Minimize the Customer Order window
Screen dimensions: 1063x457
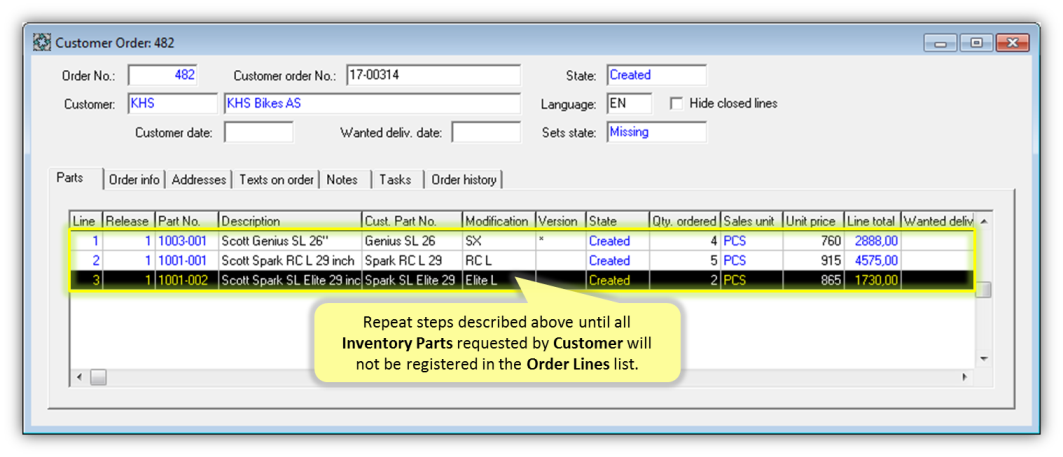tap(940, 43)
